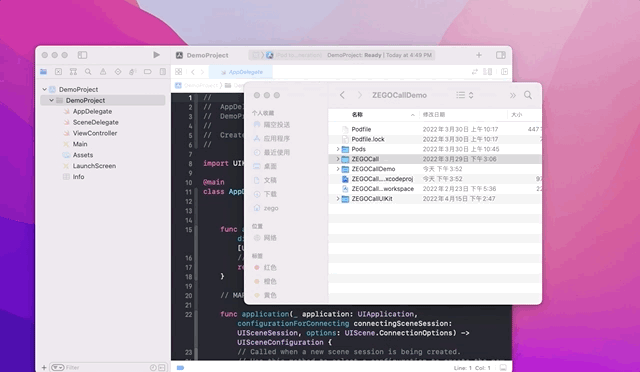The width and height of the screenshot is (640, 372).
Task: Open the Source Control navigator
Action: [x=58, y=72]
